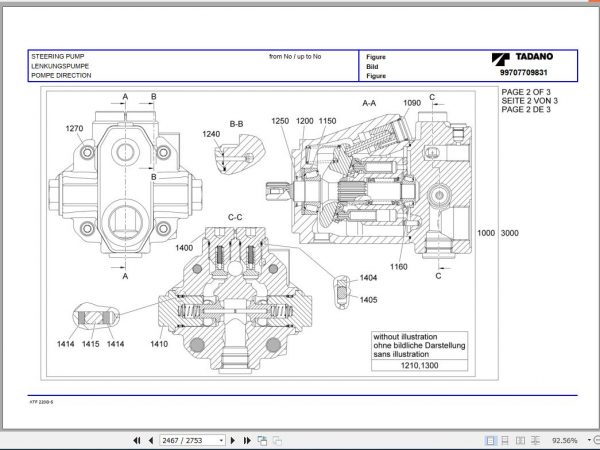Click part callout 1160

point(399,267)
